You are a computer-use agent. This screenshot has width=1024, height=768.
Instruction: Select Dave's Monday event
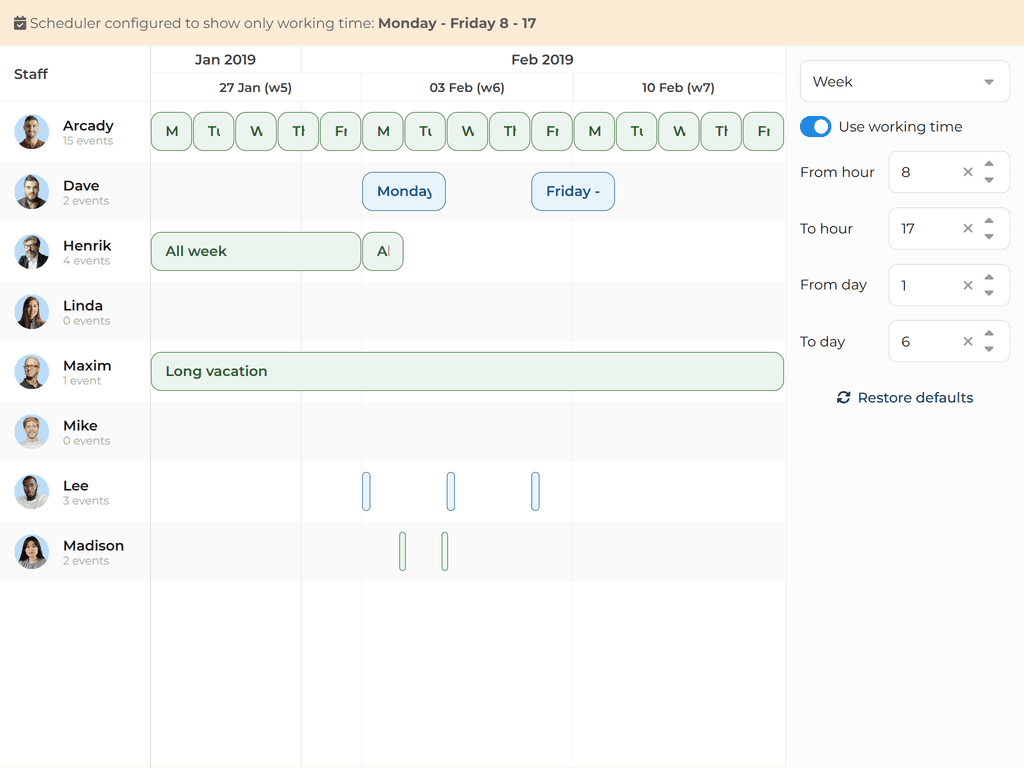pyautogui.click(x=404, y=192)
